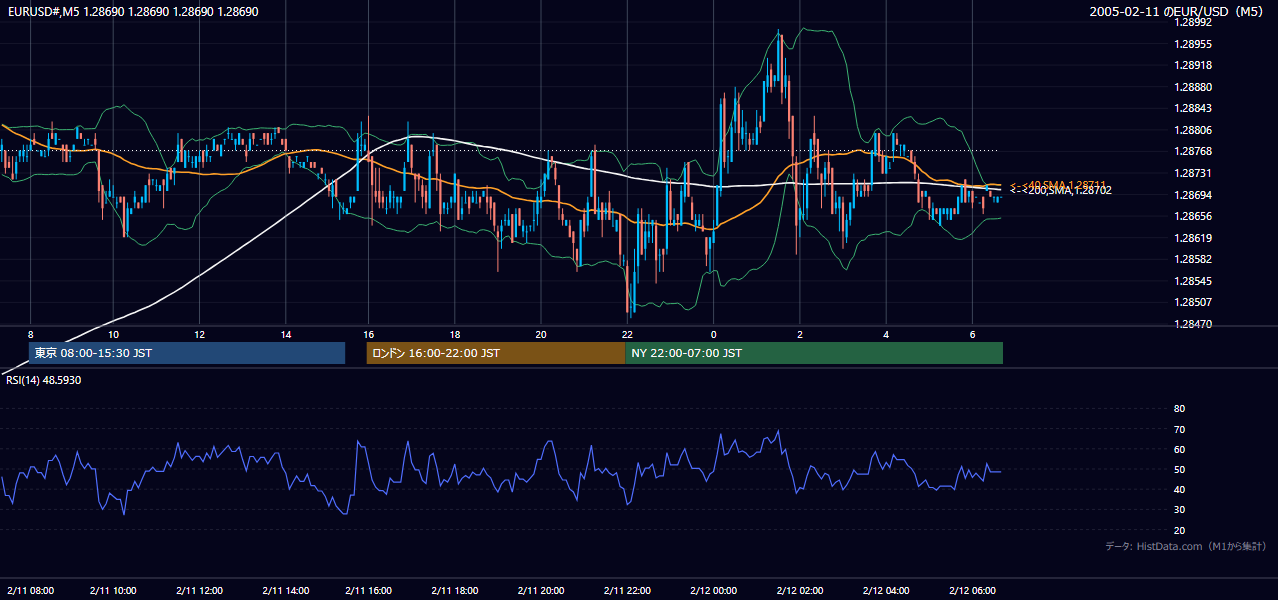Click price axis label 1.28545

click(x=1193, y=281)
